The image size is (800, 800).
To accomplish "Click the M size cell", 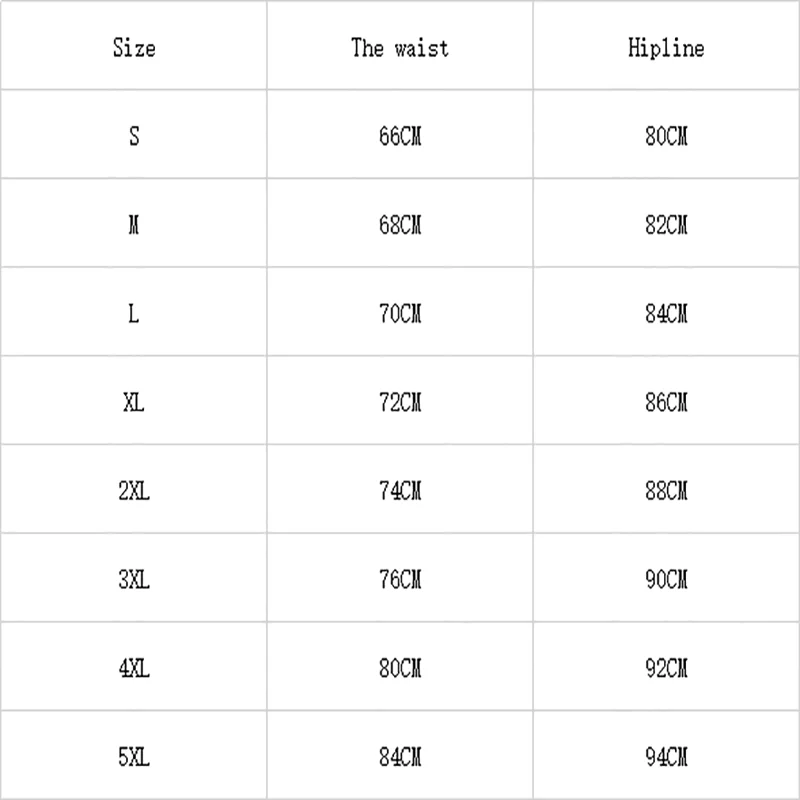I will click(134, 226).
